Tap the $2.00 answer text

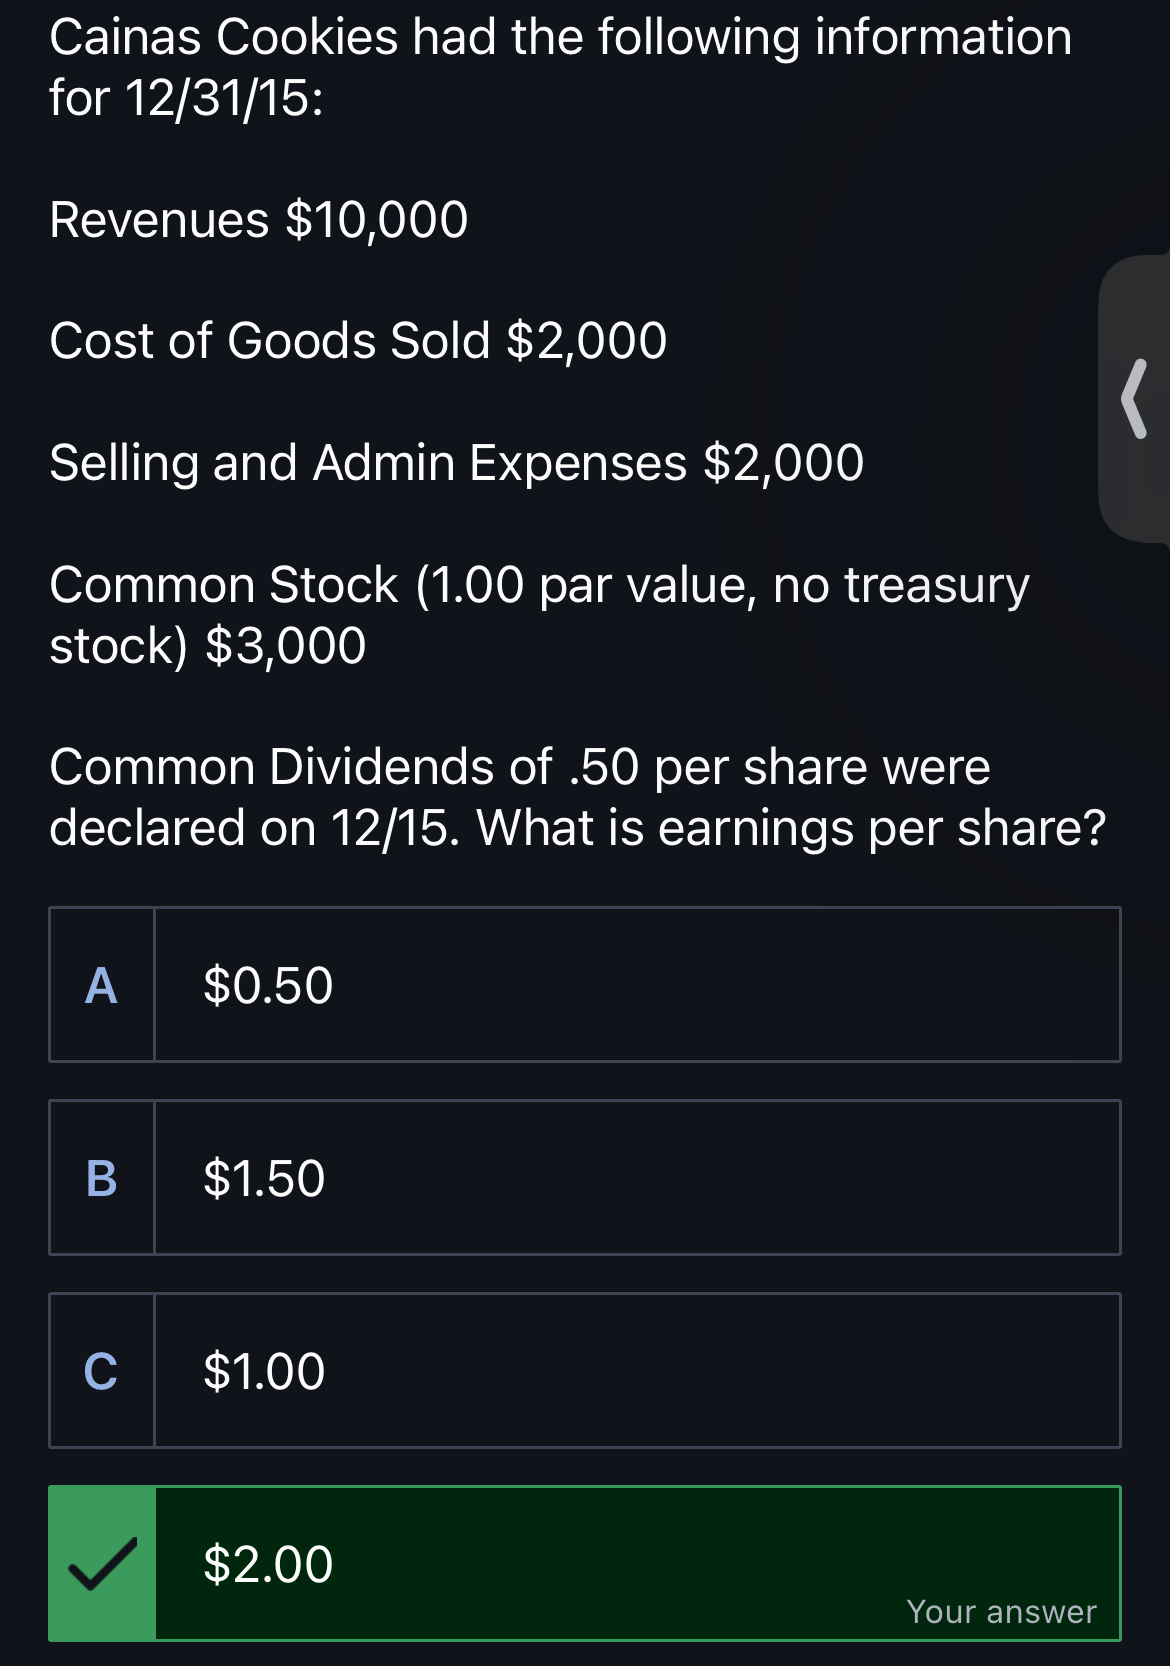pos(268,1565)
